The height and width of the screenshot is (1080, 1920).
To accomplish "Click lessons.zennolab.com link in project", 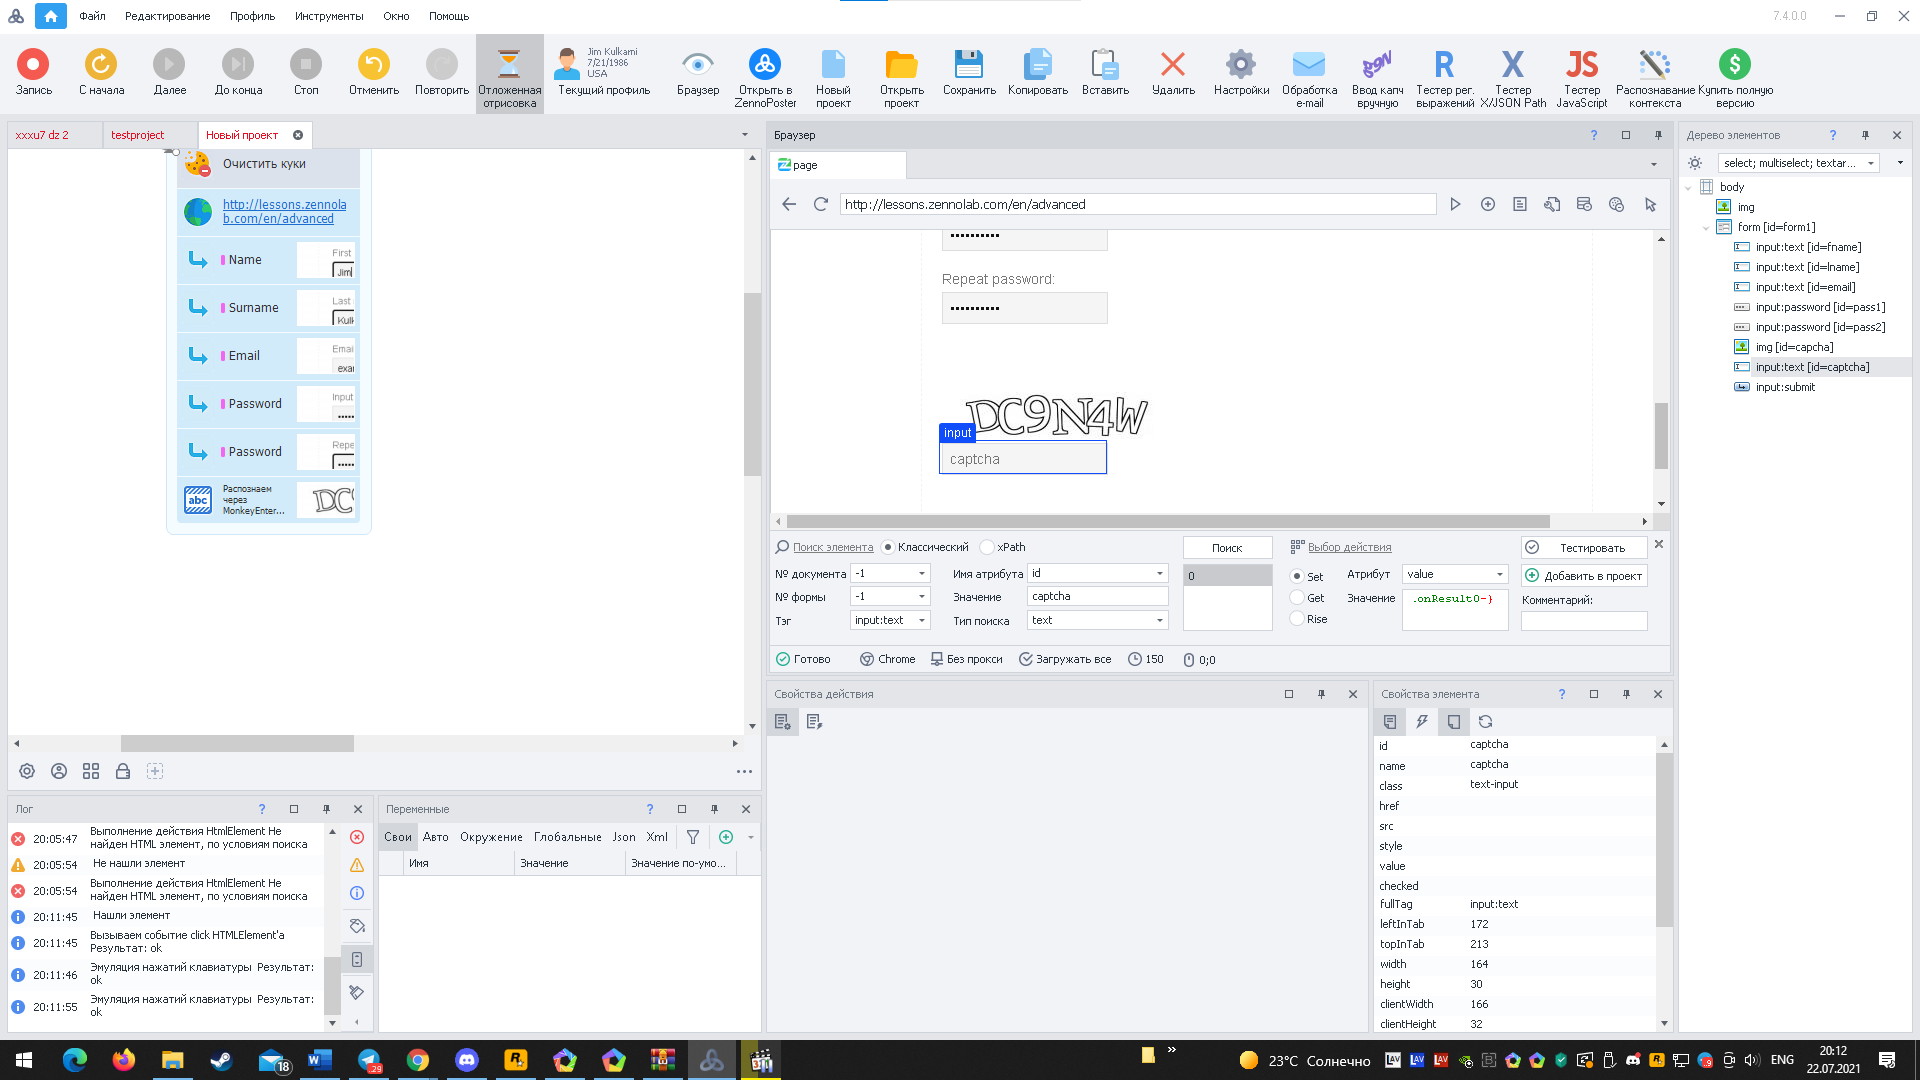I will [284, 211].
